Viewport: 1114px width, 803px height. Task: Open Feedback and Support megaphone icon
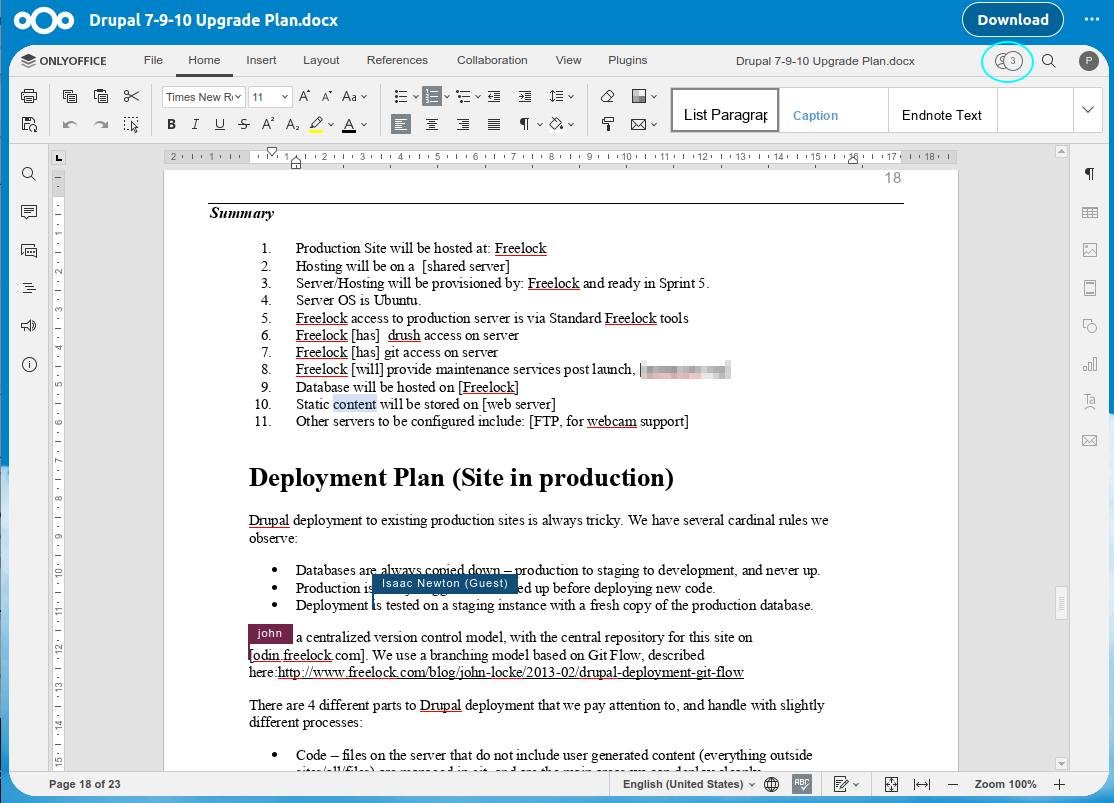click(29, 326)
